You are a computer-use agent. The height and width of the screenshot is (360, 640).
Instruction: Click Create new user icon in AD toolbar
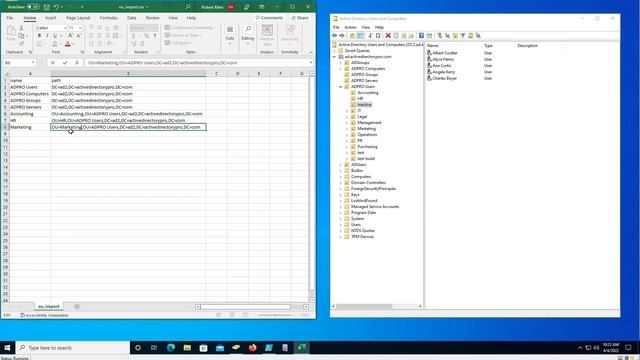(439, 36)
